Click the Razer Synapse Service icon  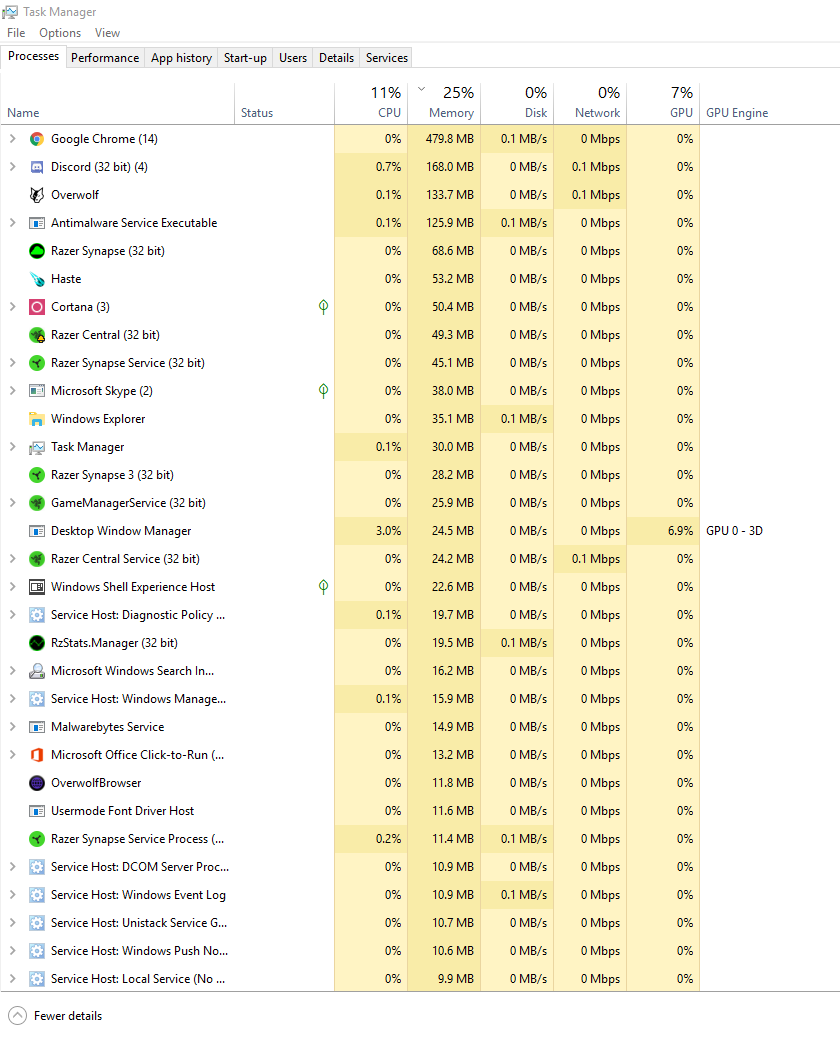pyautogui.click(x=37, y=363)
